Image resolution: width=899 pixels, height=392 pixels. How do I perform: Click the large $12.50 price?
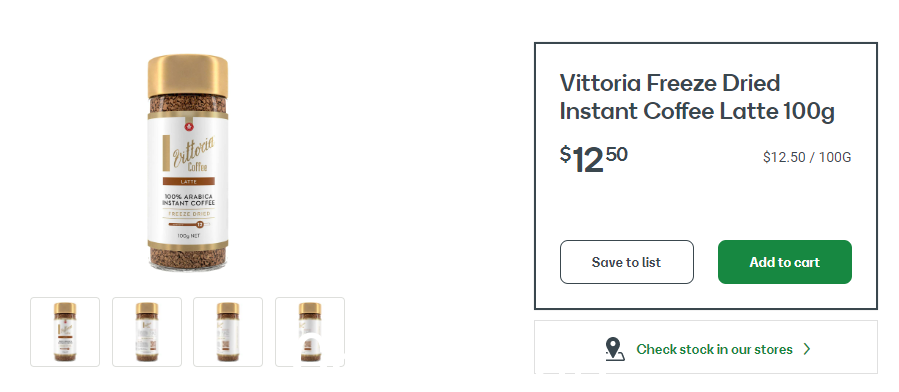pos(593,159)
